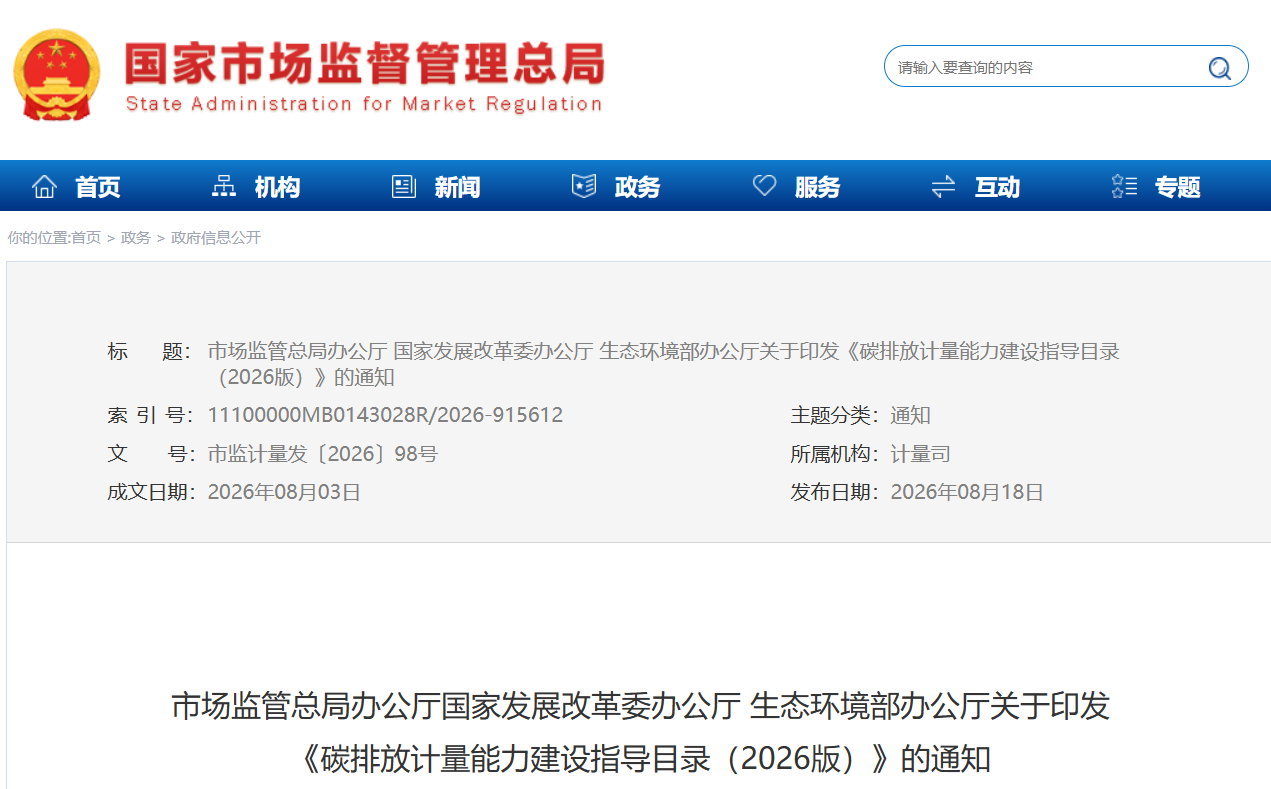Click the 所属机构 field label

click(x=834, y=454)
